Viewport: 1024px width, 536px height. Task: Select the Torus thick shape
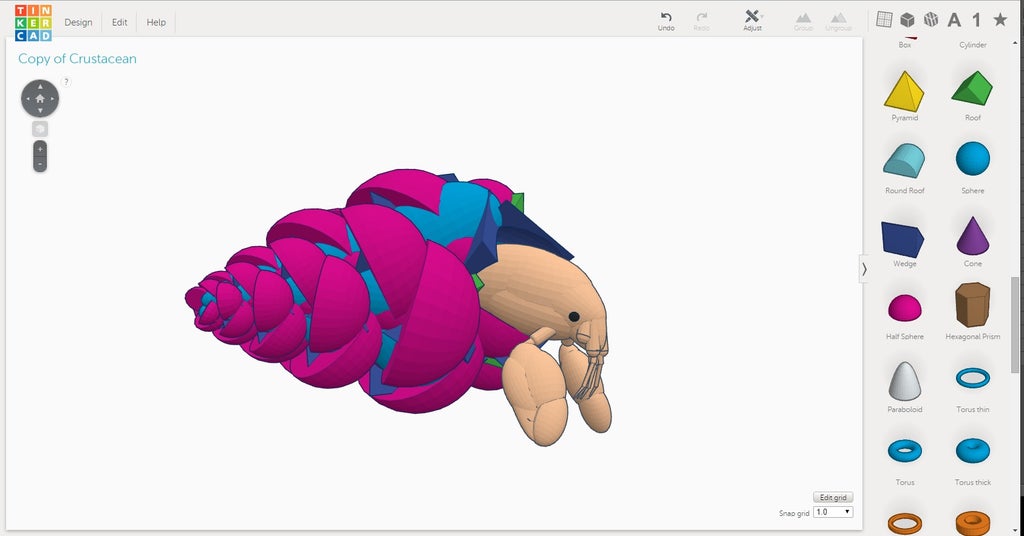tap(972, 450)
